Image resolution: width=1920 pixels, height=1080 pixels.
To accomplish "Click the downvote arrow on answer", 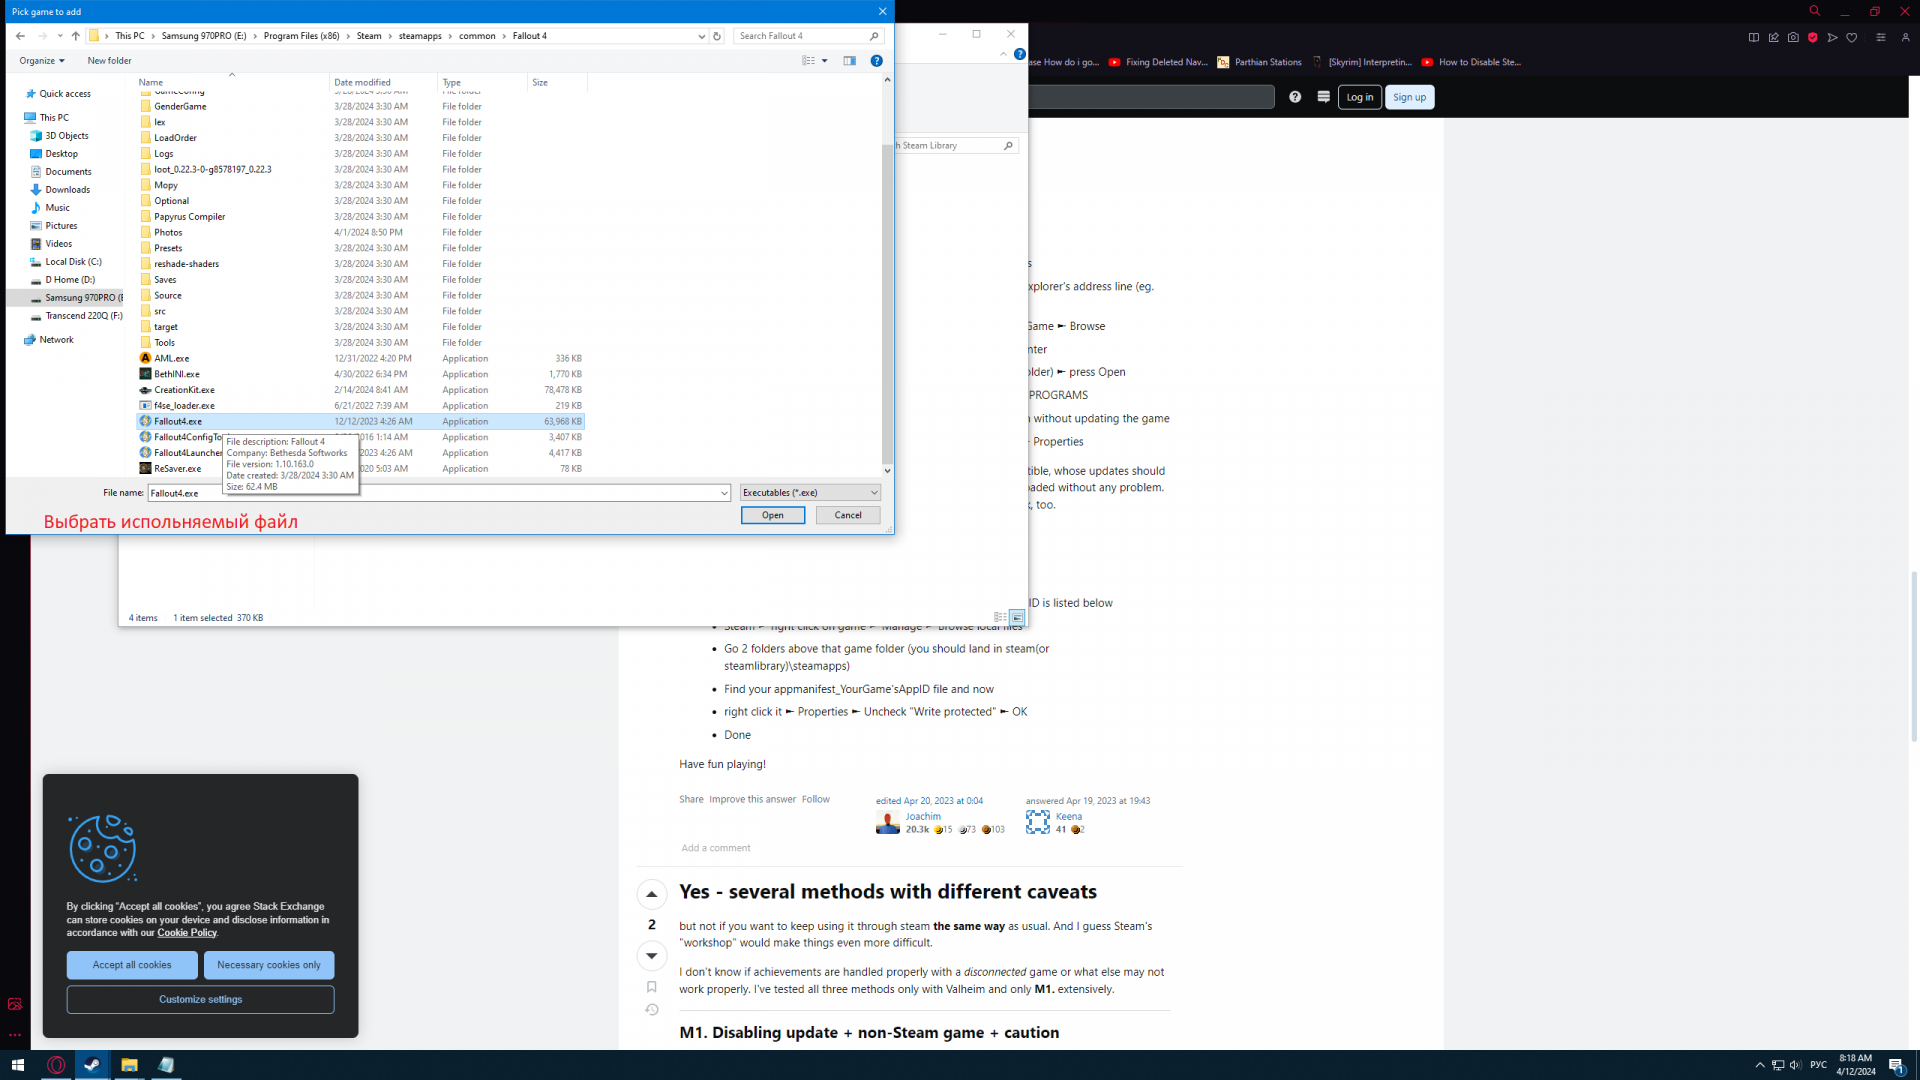I will click(651, 956).
